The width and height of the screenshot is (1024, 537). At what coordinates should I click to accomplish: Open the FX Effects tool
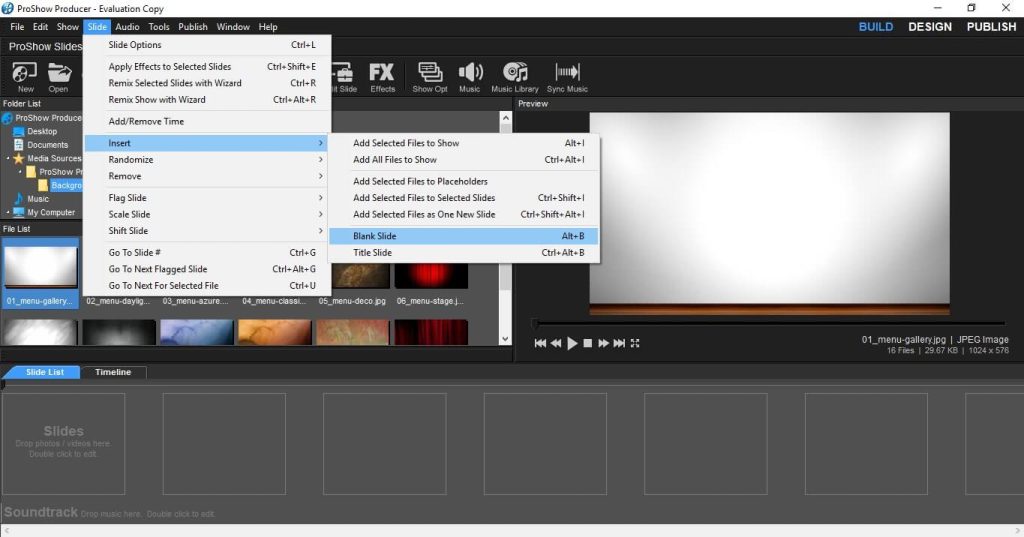pyautogui.click(x=382, y=75)
